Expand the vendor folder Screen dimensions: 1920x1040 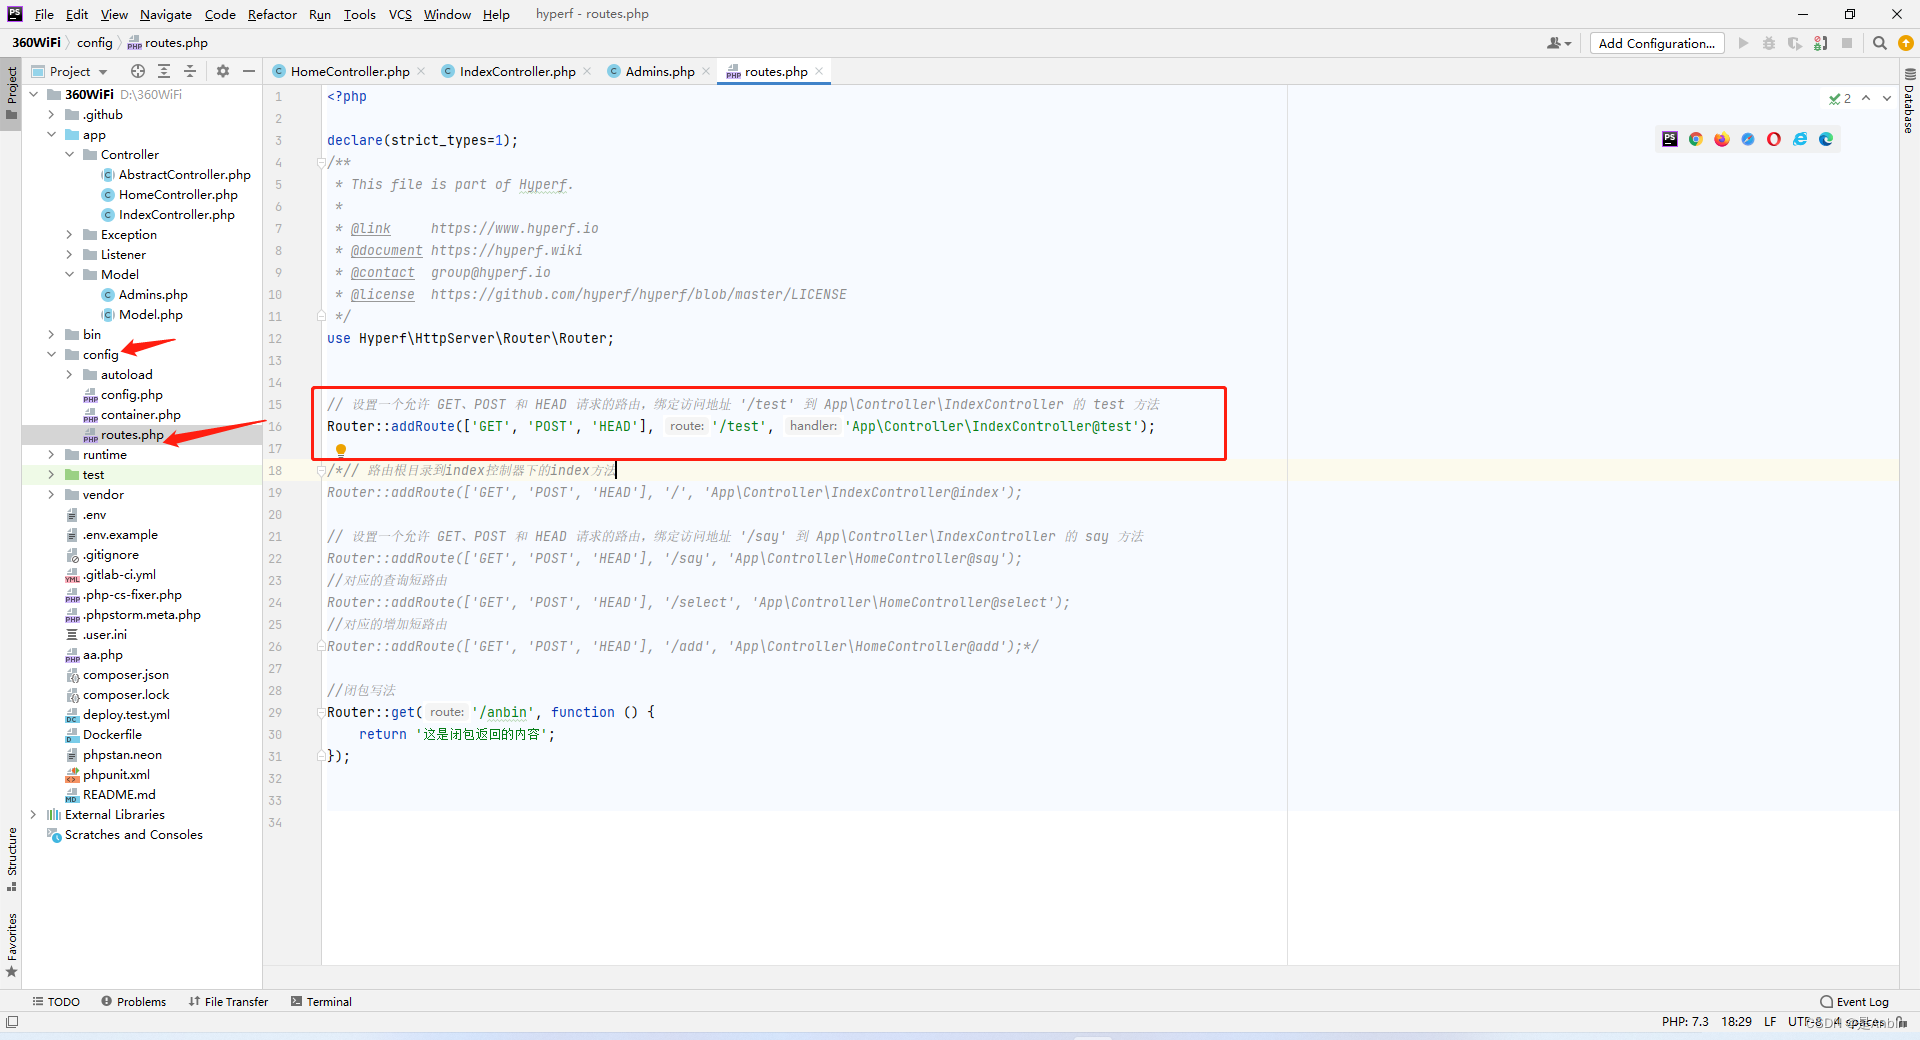click(51, 494)
